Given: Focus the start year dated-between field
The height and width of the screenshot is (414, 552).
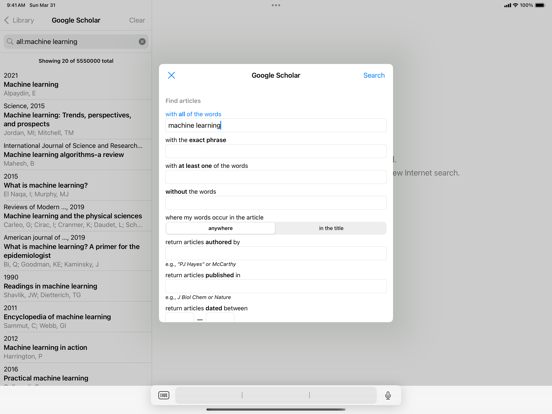Looking at the screenshot, I should coord(180,318).
